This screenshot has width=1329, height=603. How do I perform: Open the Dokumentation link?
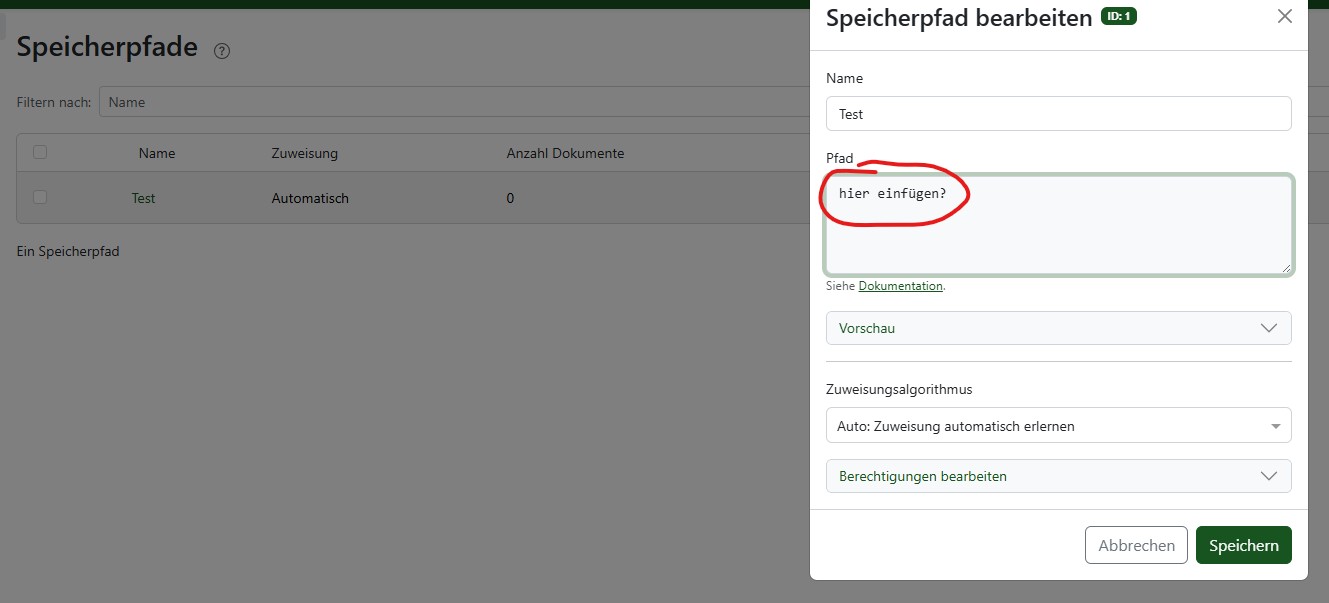(x=900, y=286)
